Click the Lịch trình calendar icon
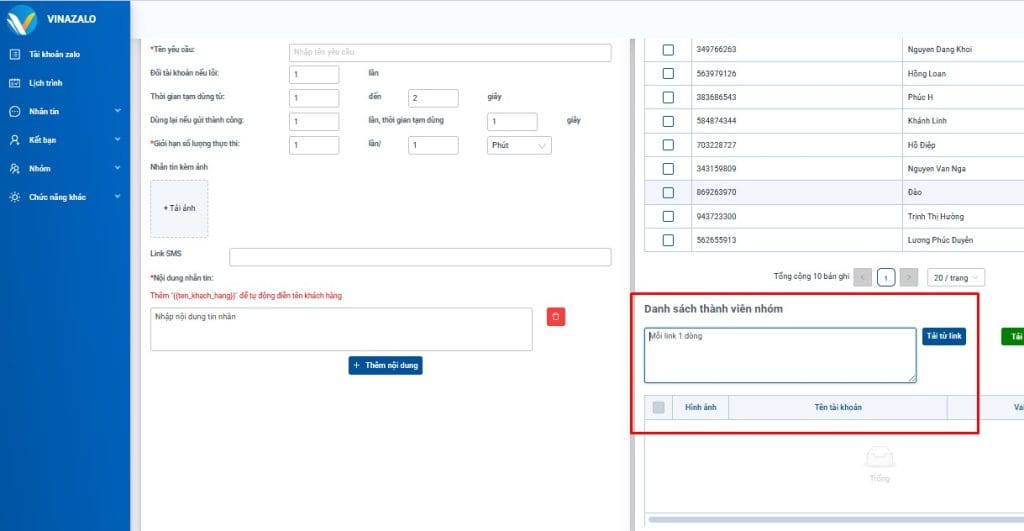Image resolution: width=1024 pixels, height=531 pixels. (14, 83)
